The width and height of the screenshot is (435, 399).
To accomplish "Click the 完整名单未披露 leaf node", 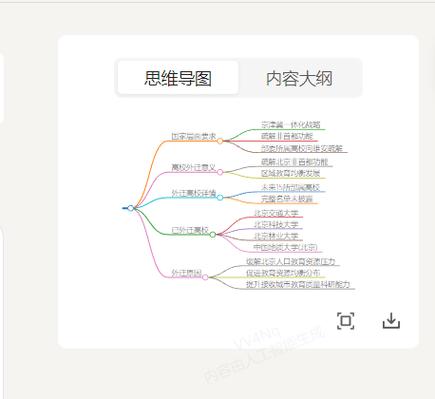I will click(287, 199).
